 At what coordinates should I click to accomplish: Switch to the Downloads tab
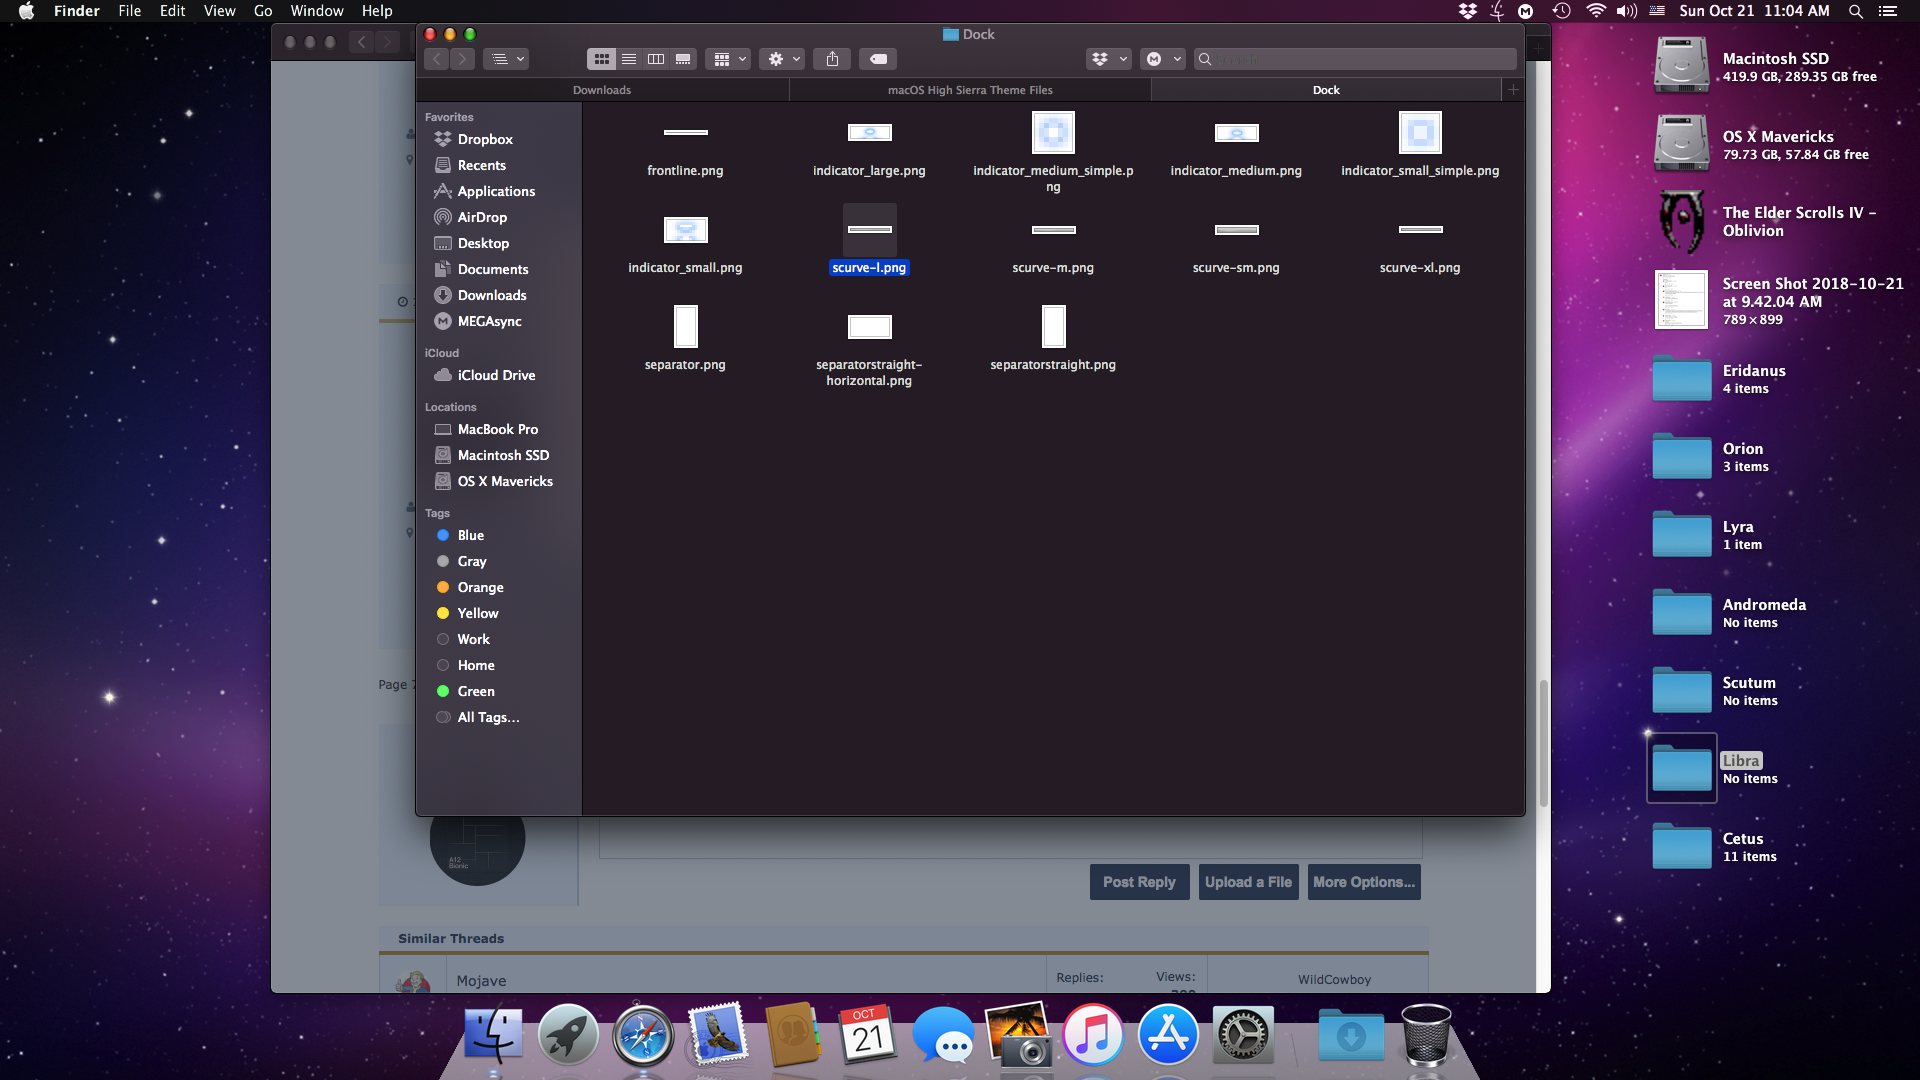point(602,90)
